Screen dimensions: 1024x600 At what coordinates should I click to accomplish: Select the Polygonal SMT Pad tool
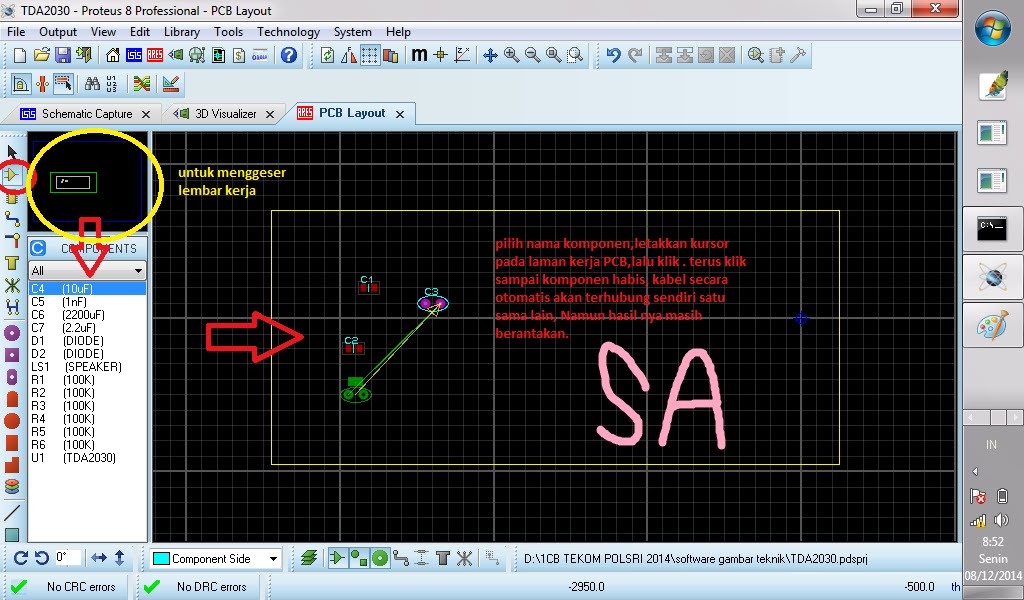[x=12, y=465]
